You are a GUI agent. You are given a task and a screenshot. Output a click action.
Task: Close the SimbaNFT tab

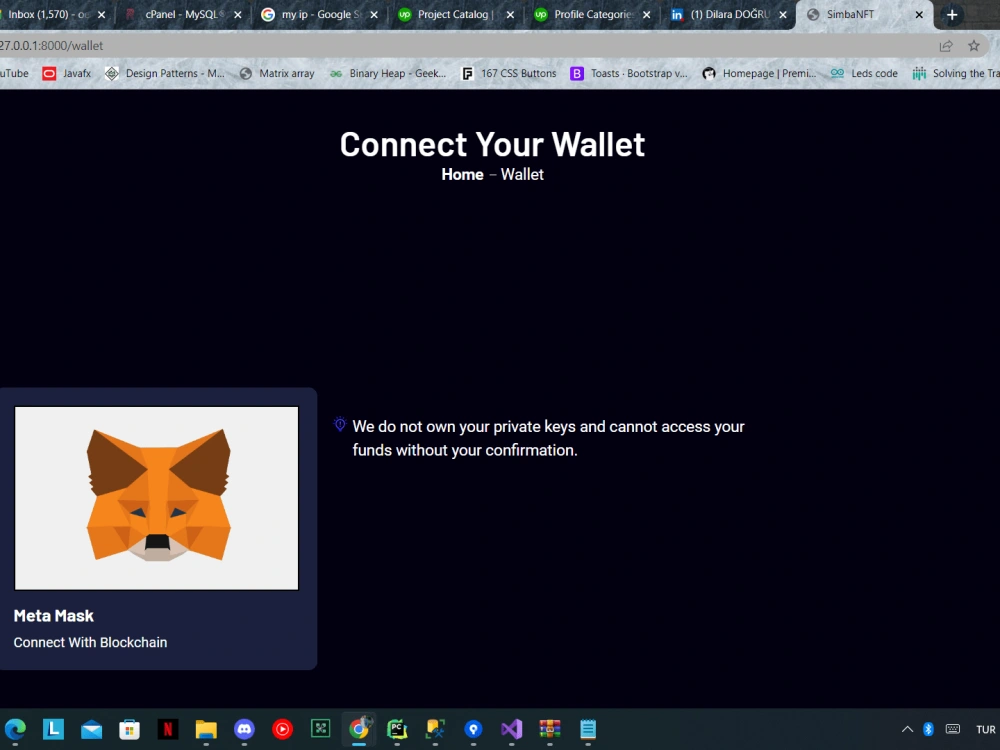(x=919, y=14)
